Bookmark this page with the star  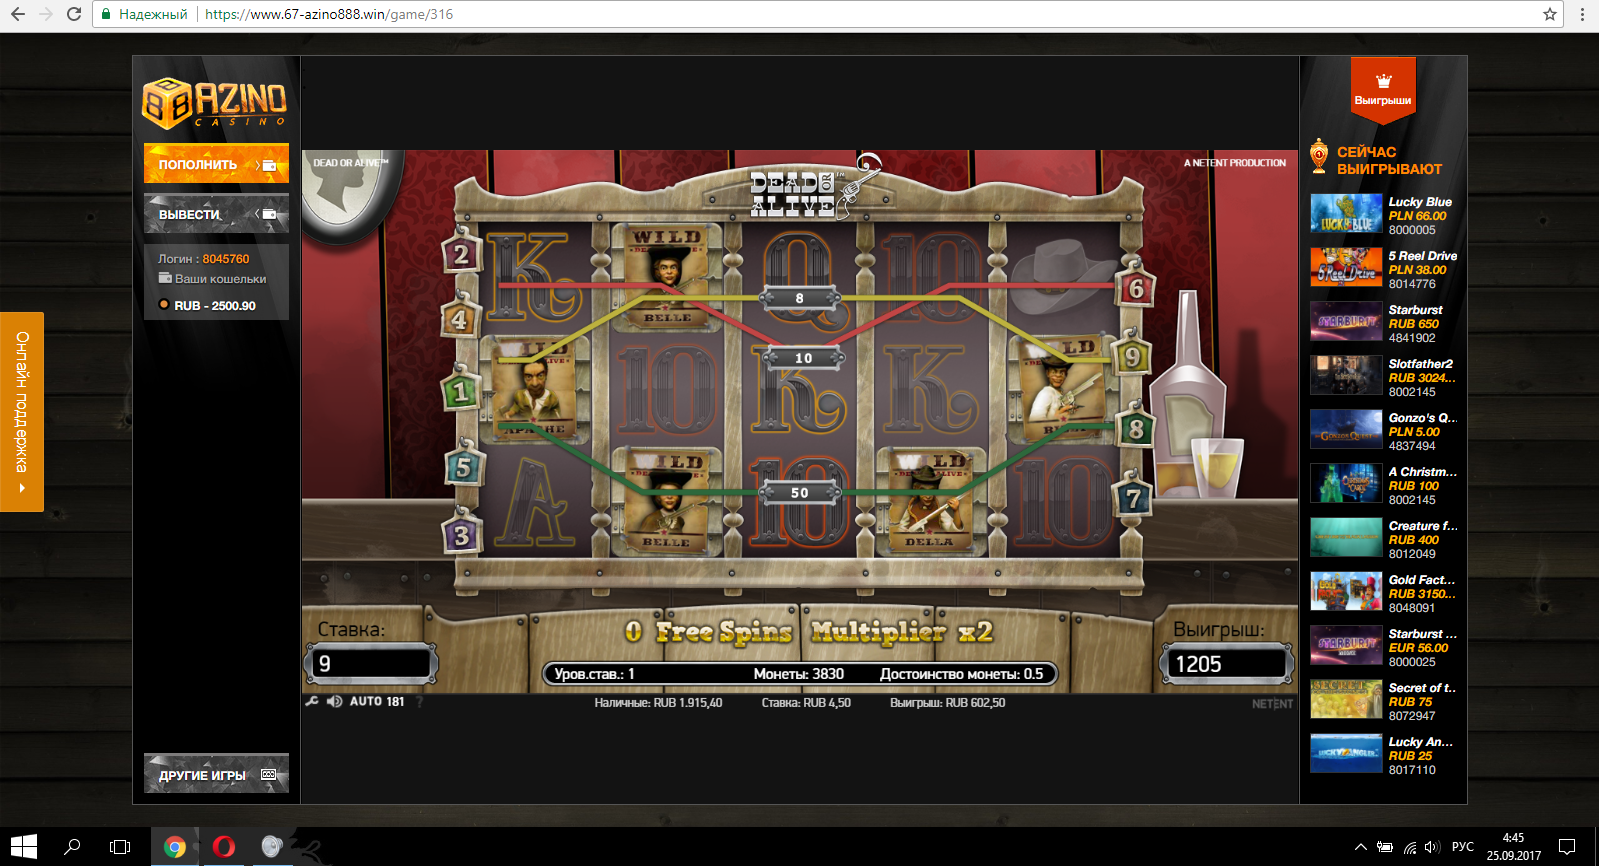pyautogui.click(x=1550, y=14)
